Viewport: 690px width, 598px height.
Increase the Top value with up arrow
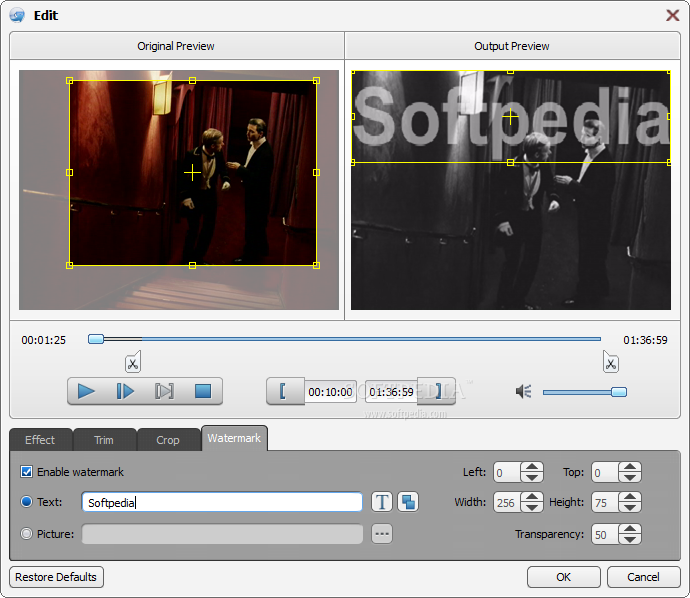[630, 467]
